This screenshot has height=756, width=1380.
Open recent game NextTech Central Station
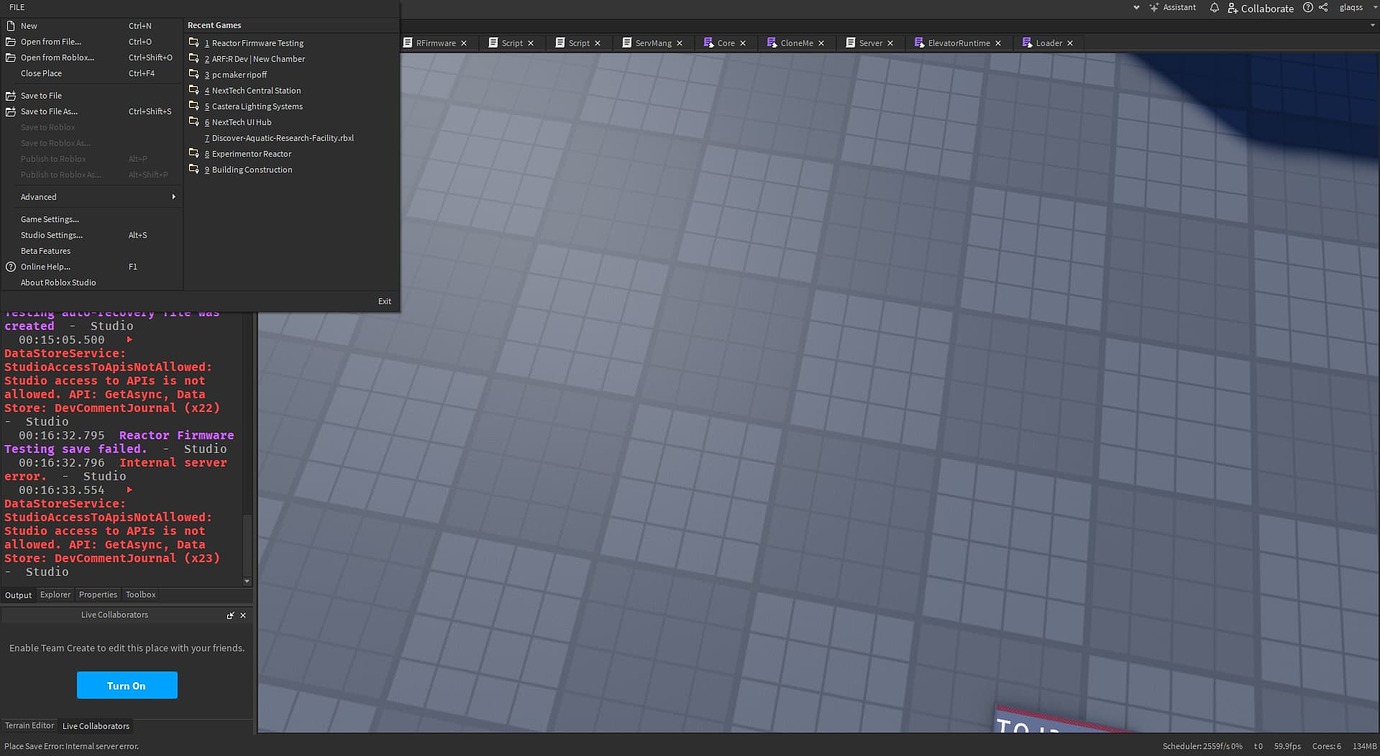[292, 91]
